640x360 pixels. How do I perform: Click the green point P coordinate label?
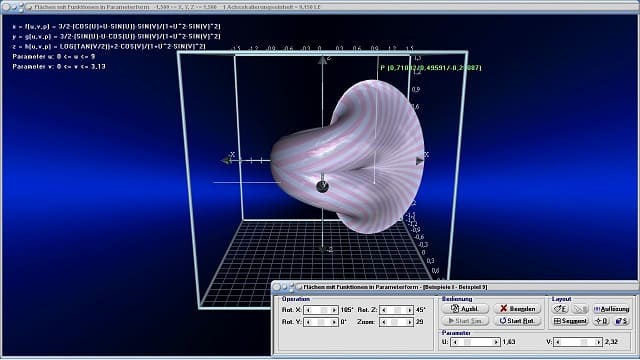coord(431,68)
